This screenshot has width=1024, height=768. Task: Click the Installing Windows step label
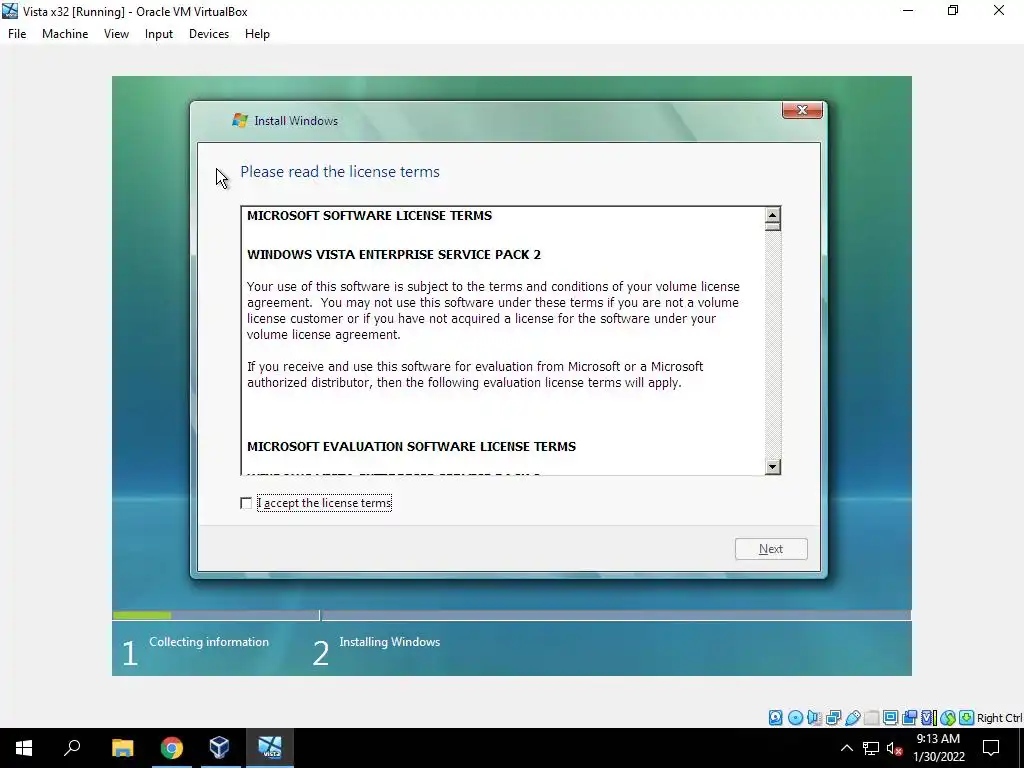point(389,642)
